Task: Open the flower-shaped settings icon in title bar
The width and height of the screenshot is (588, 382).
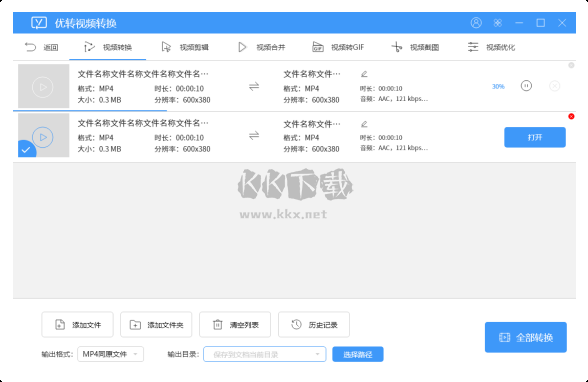Action: tap(497, 23)
